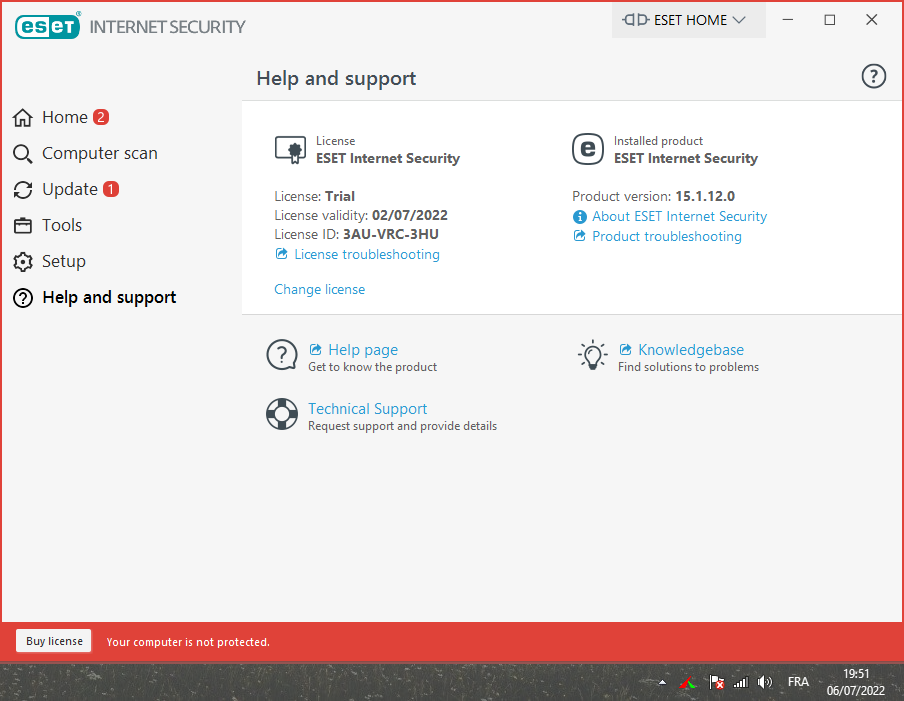The image size is (904, 701).
Task: Open Product troubleshooting link
Action: [666, 236]
